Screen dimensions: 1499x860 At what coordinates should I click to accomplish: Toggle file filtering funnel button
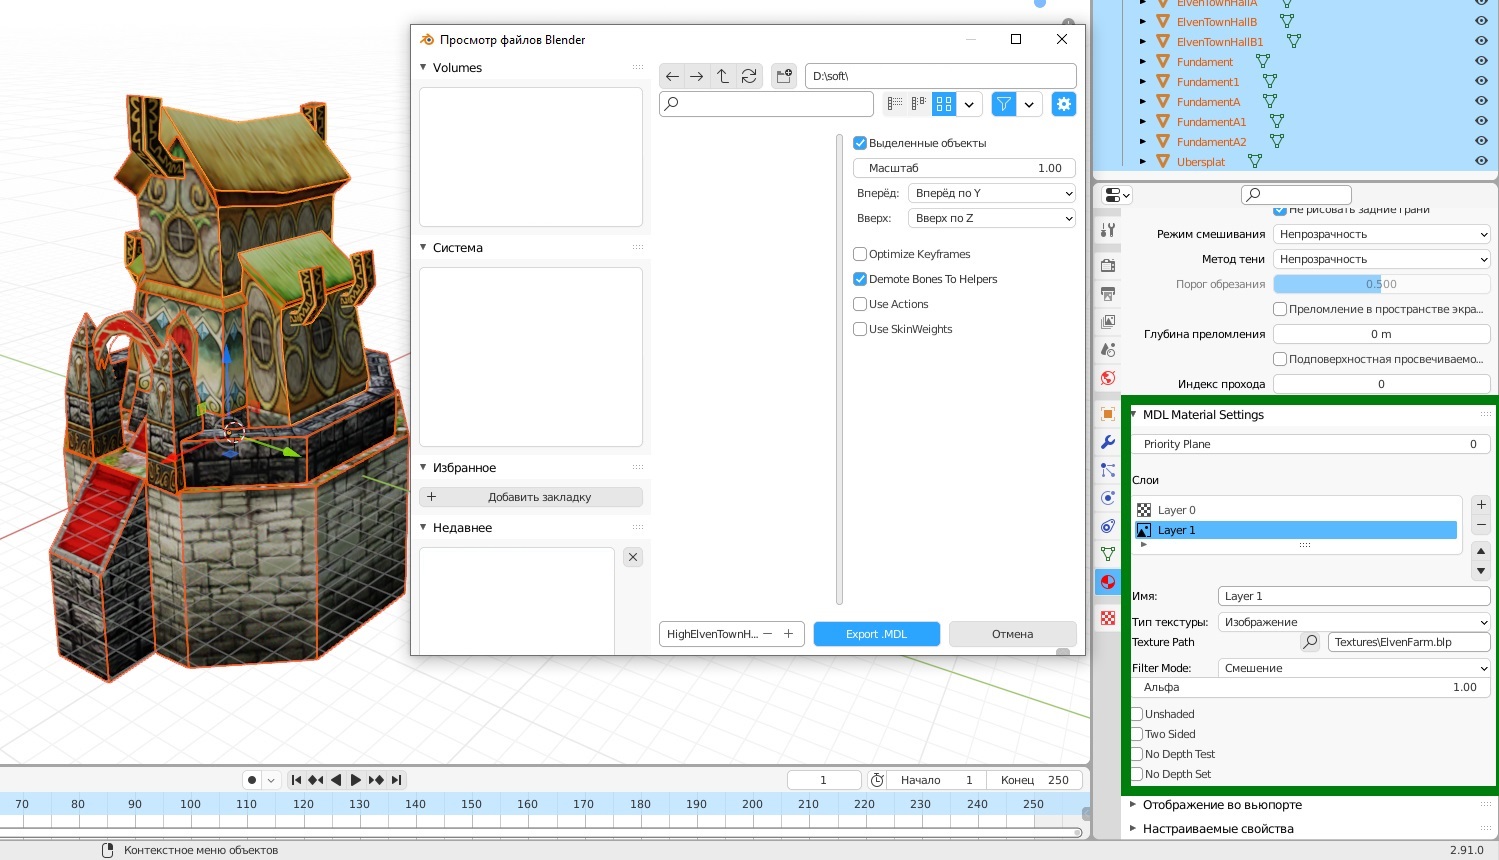[x=1004, y=104]
